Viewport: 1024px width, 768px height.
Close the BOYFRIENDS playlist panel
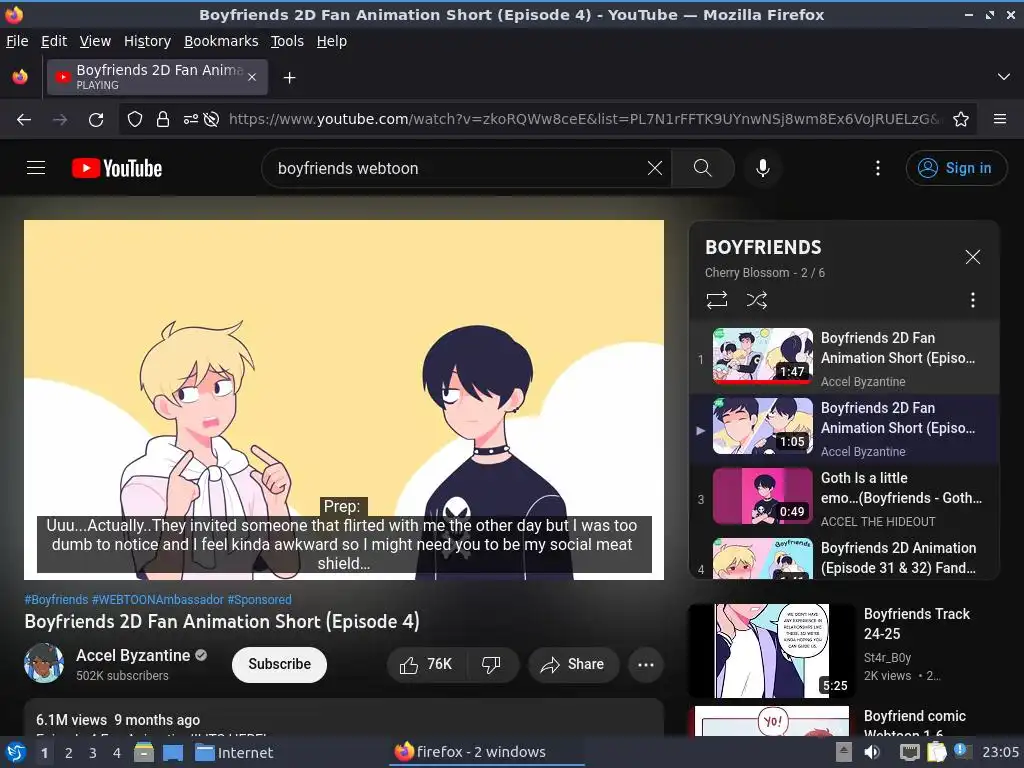[x=973, y=257]
